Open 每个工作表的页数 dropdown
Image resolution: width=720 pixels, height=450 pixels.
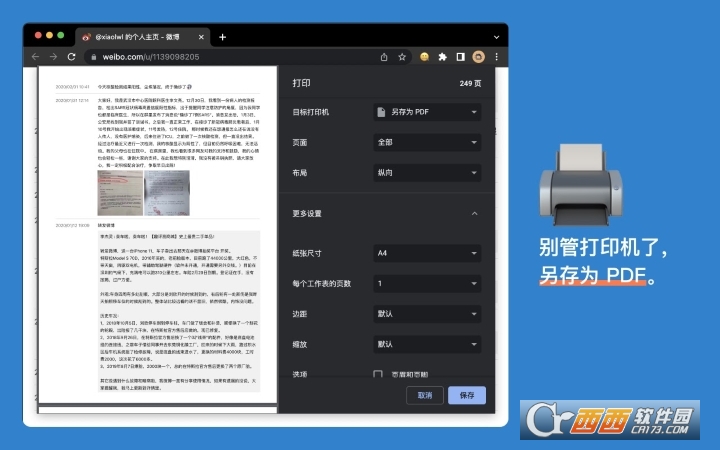click(x=427, y=283)
